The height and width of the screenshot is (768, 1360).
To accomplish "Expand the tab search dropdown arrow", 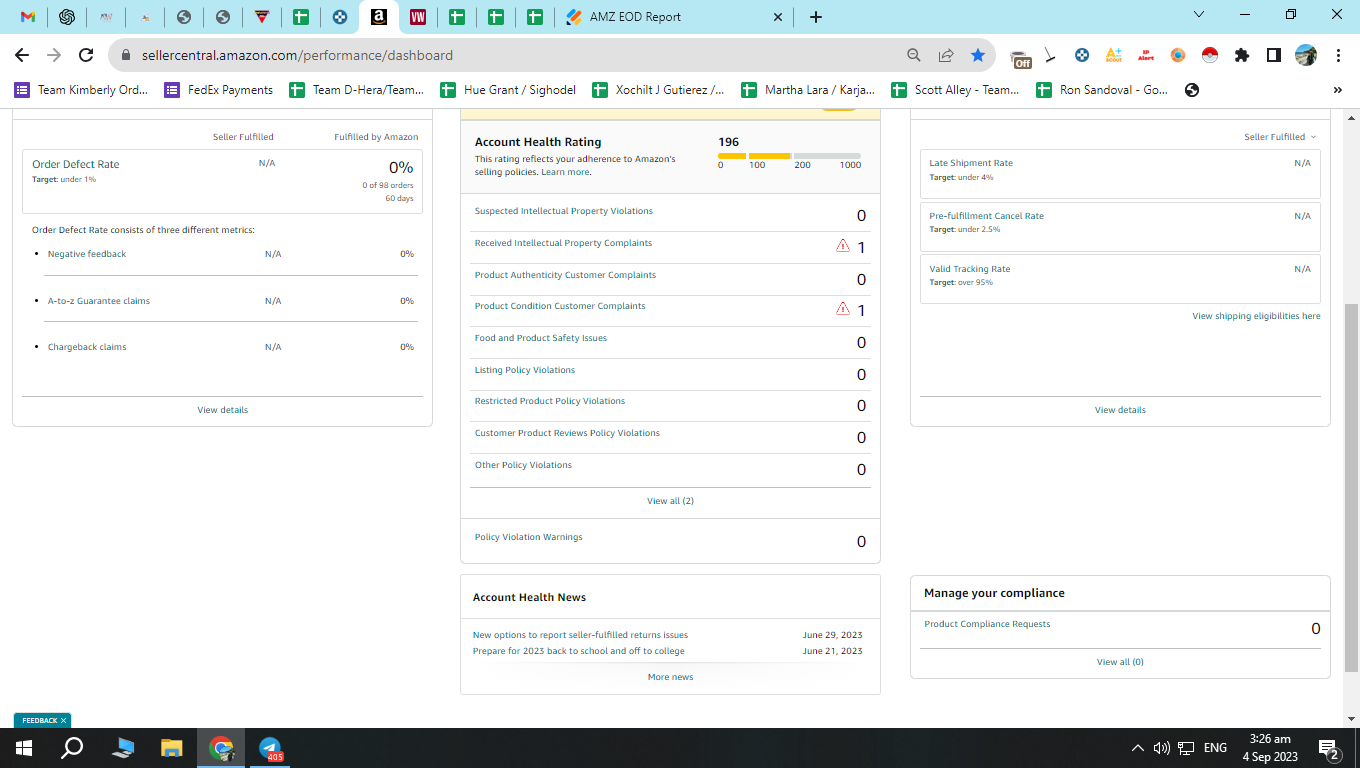I will [x=1200, y=14].
